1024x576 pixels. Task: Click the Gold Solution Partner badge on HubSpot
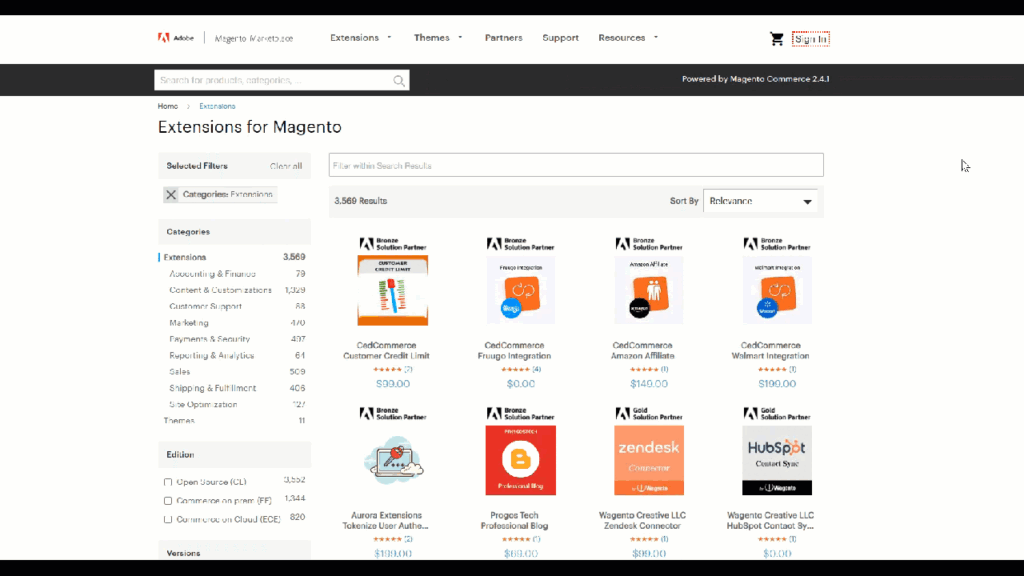coord(777,414)
